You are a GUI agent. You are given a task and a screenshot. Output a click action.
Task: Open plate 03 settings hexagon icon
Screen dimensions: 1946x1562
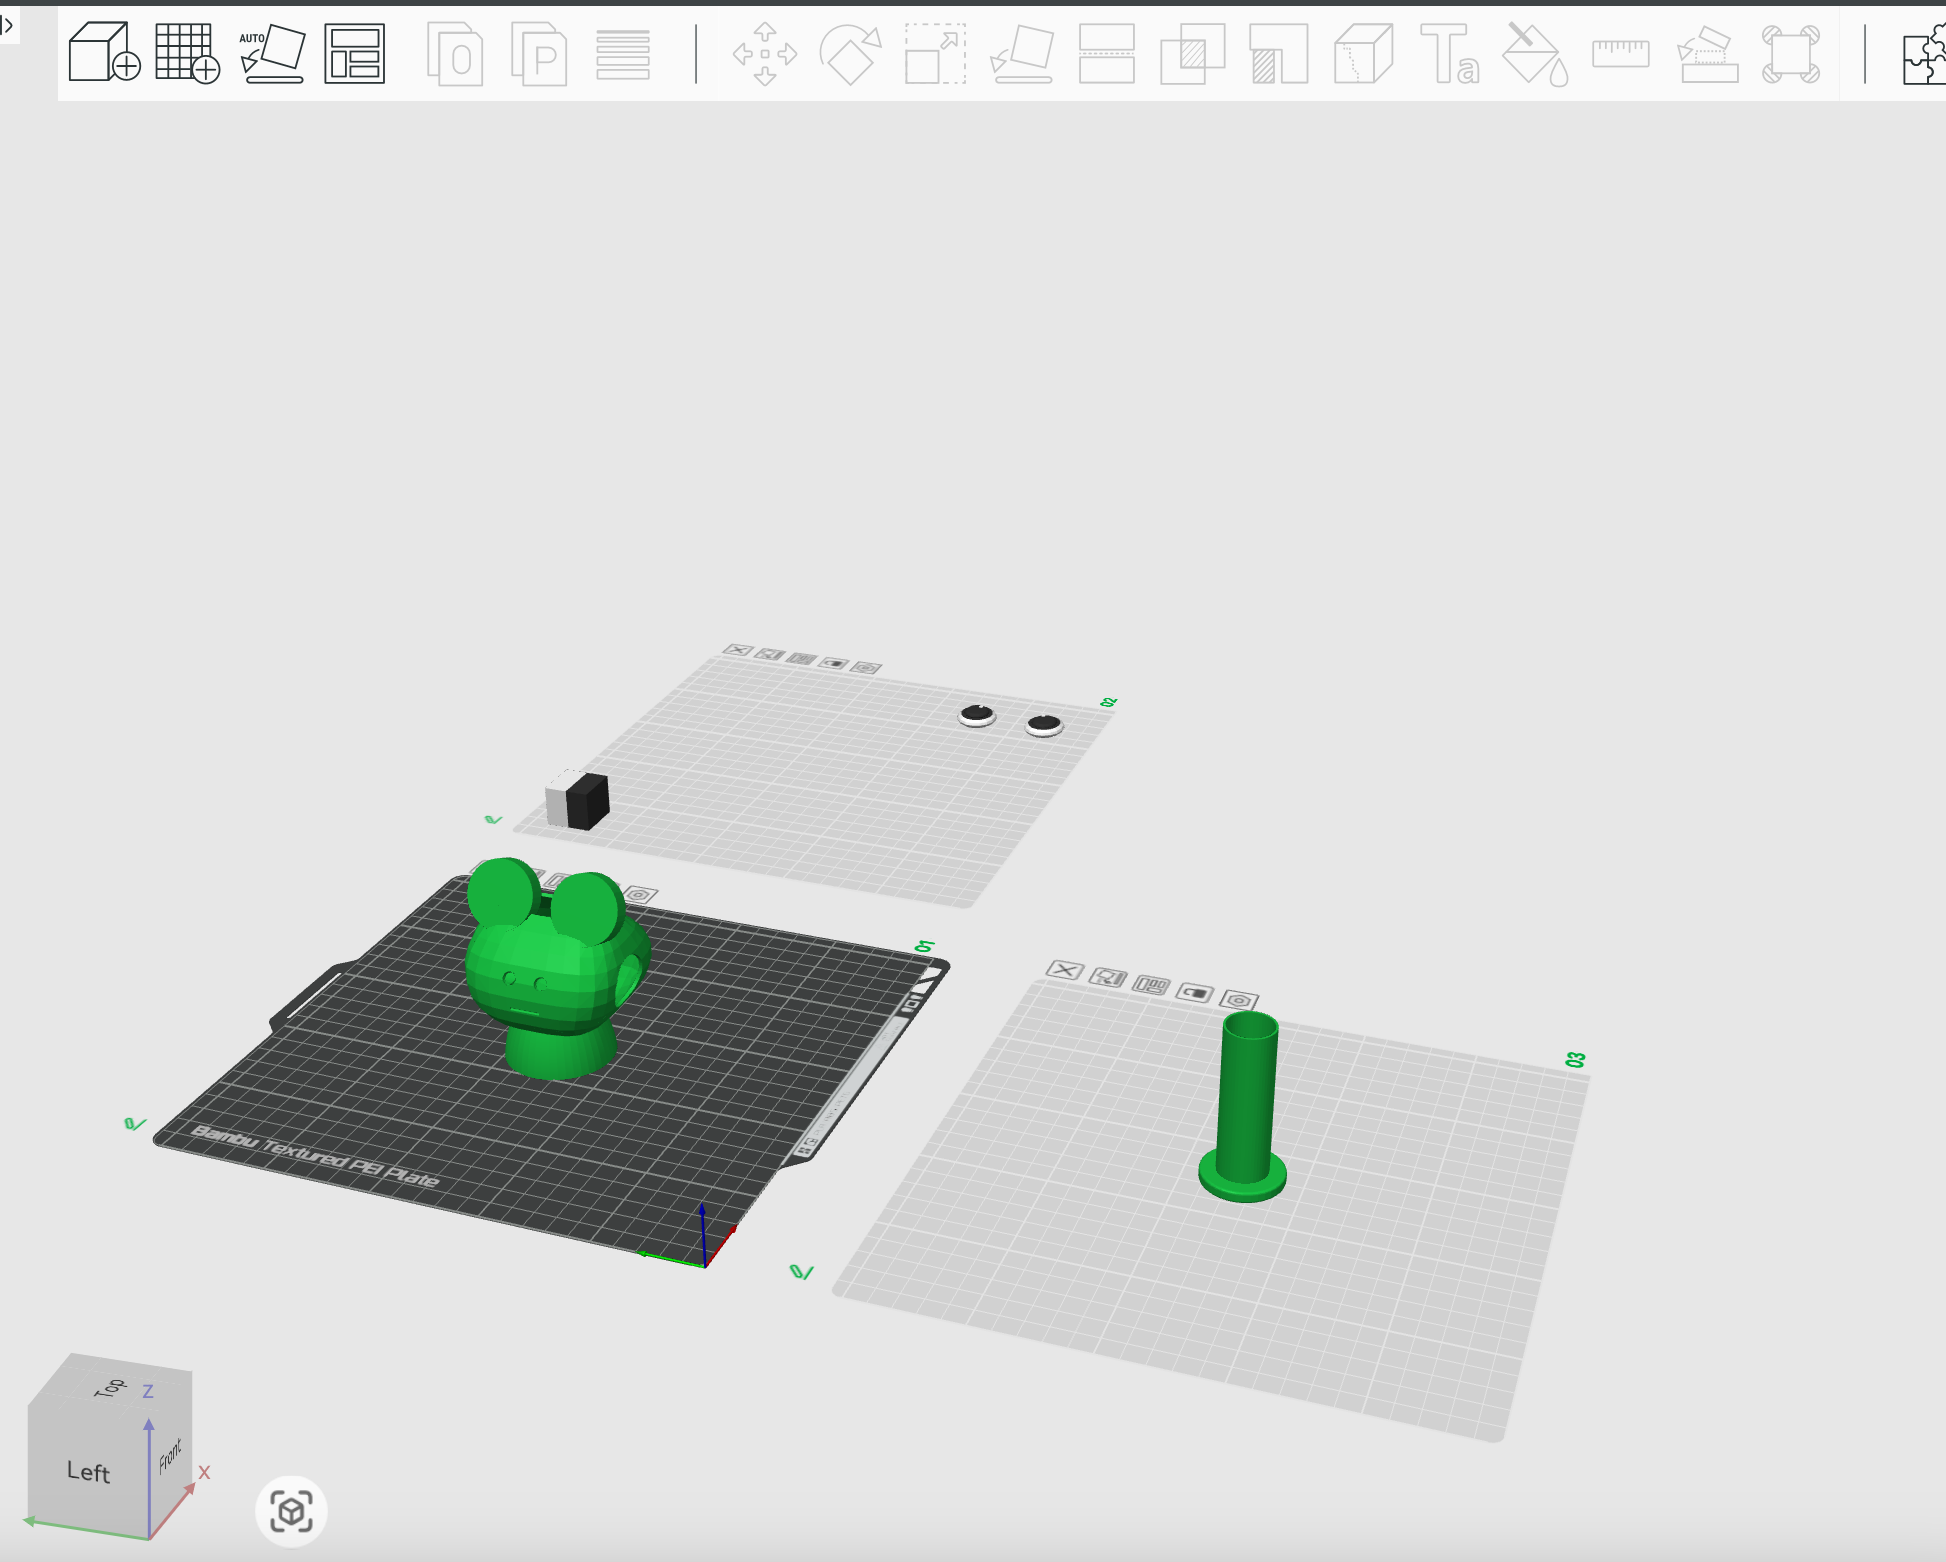1239,999
